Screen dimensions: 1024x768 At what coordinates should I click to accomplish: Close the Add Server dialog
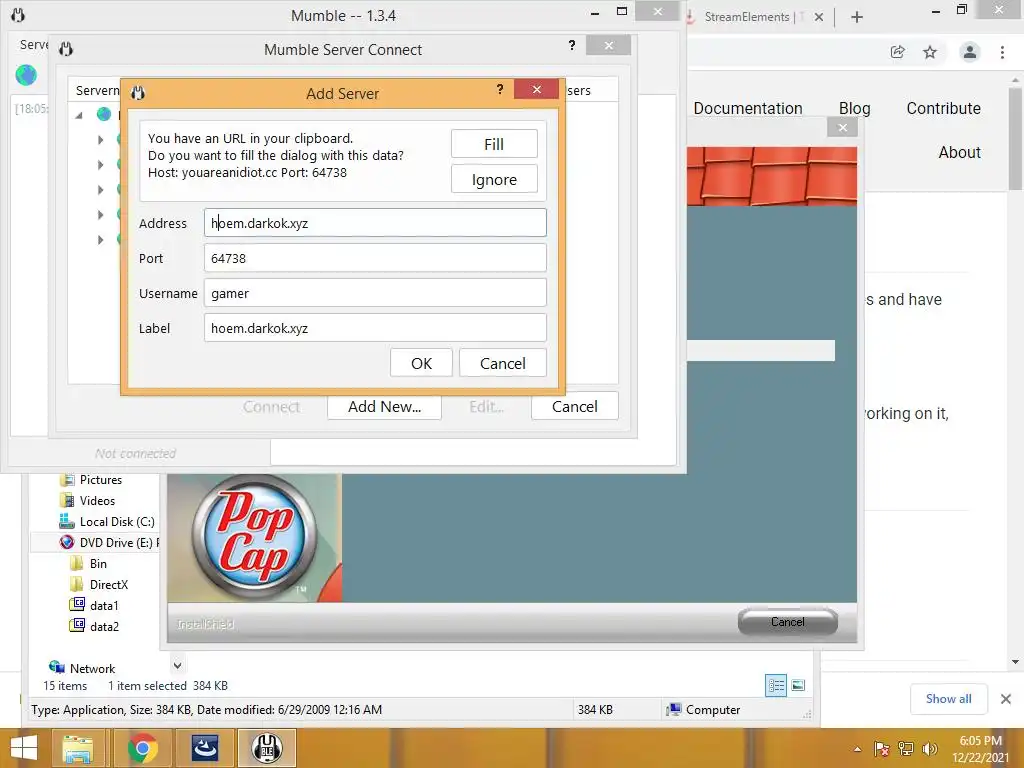click(536, 89)
